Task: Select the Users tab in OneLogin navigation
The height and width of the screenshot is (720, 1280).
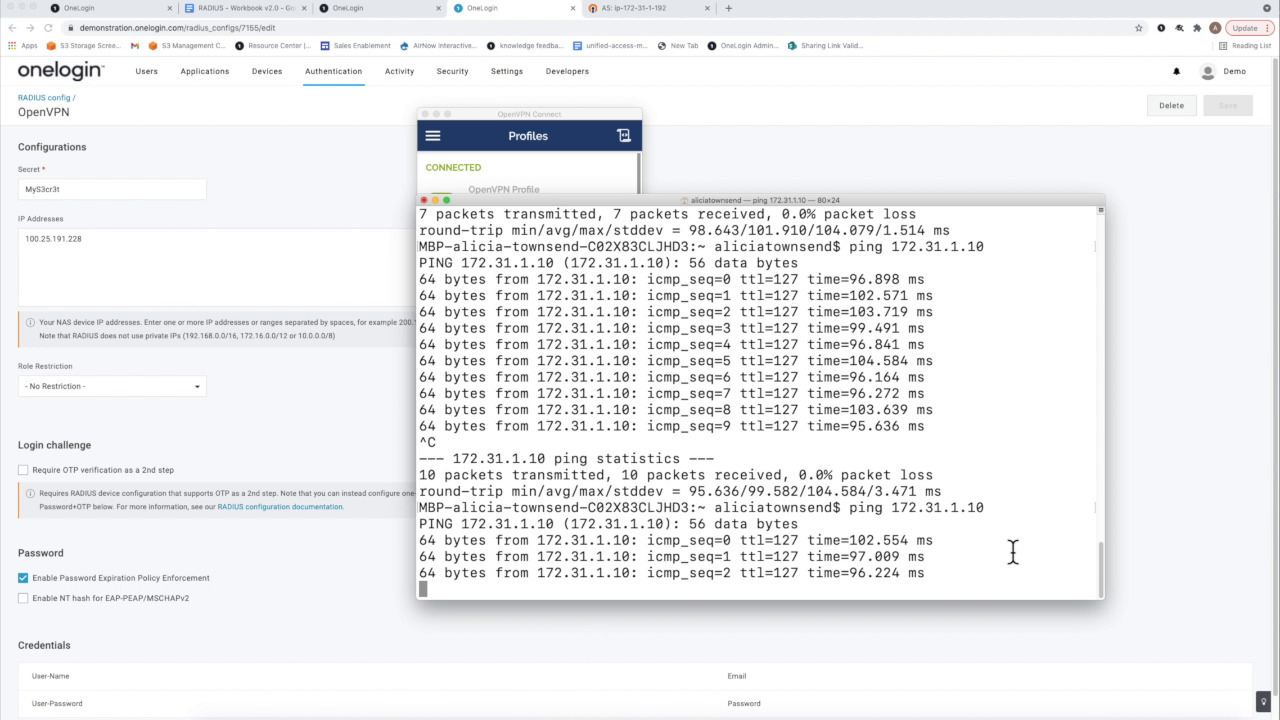Action: point(146,71)
